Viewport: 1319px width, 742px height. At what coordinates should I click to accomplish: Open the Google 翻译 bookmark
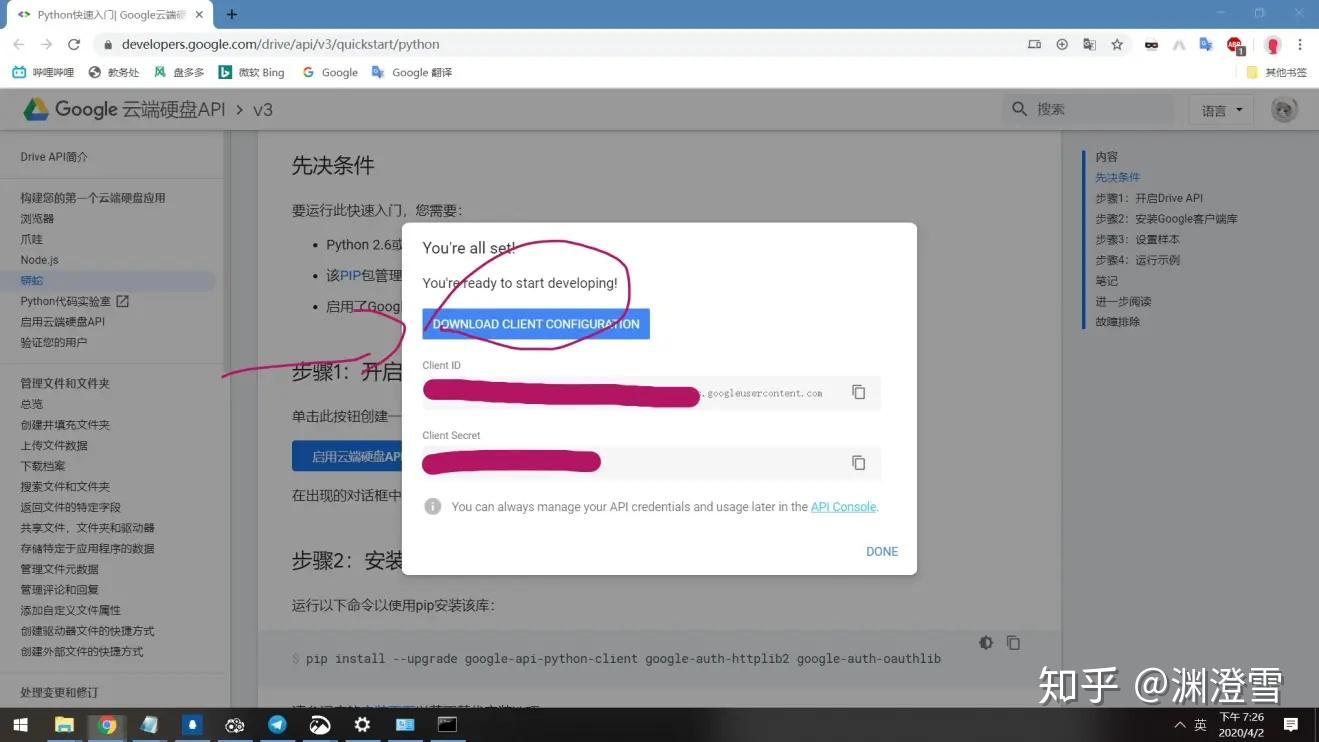pyautogui.click(x=411, y=72)
